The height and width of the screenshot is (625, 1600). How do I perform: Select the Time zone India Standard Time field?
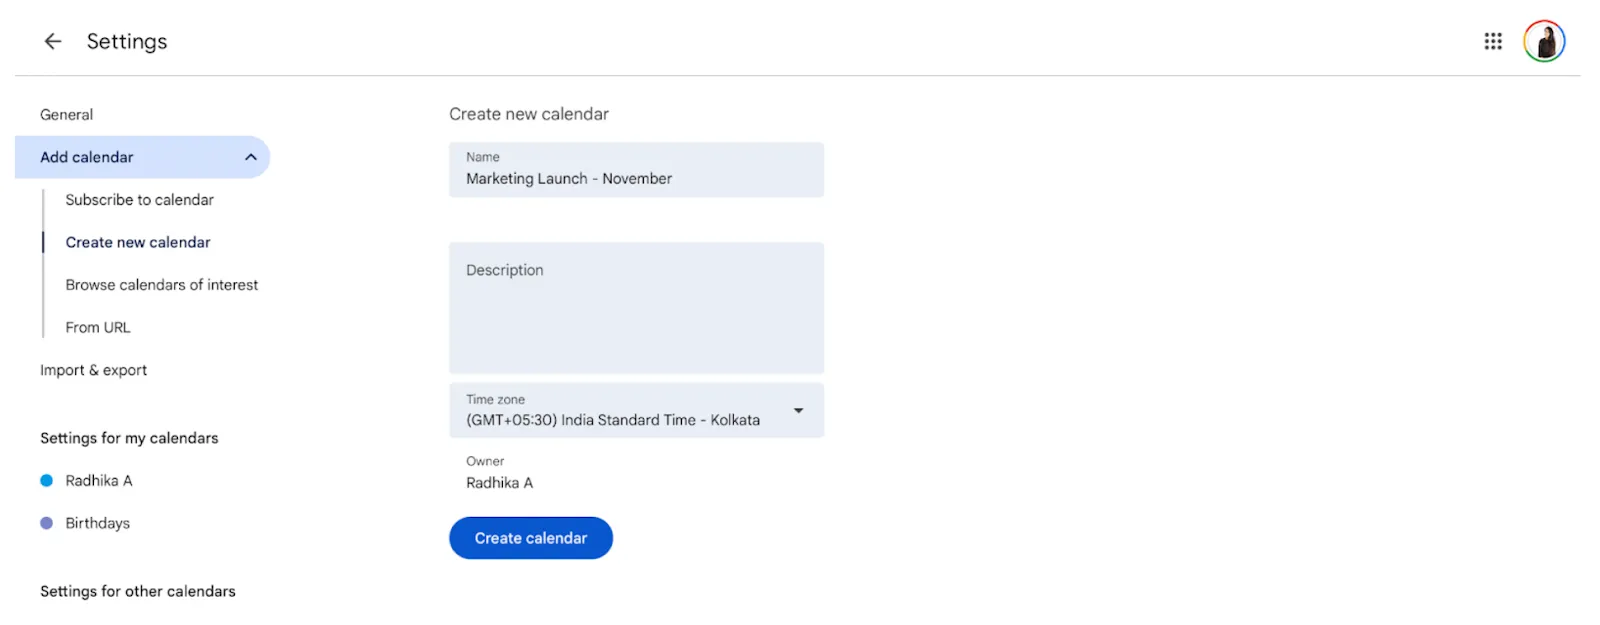tap(636, 410)
